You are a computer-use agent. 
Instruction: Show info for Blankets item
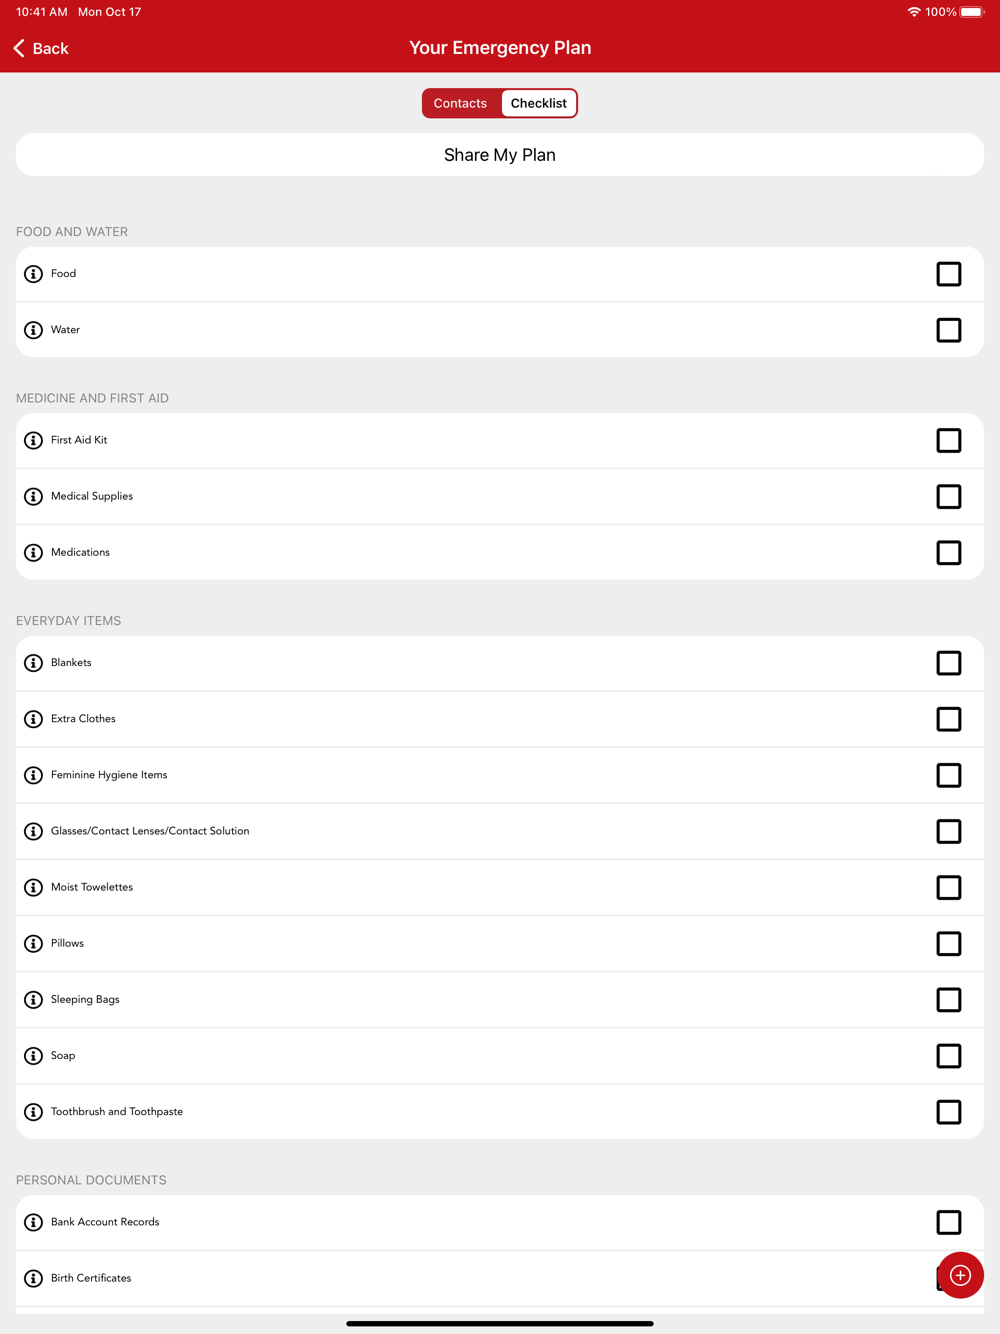[x=33, y=663]
